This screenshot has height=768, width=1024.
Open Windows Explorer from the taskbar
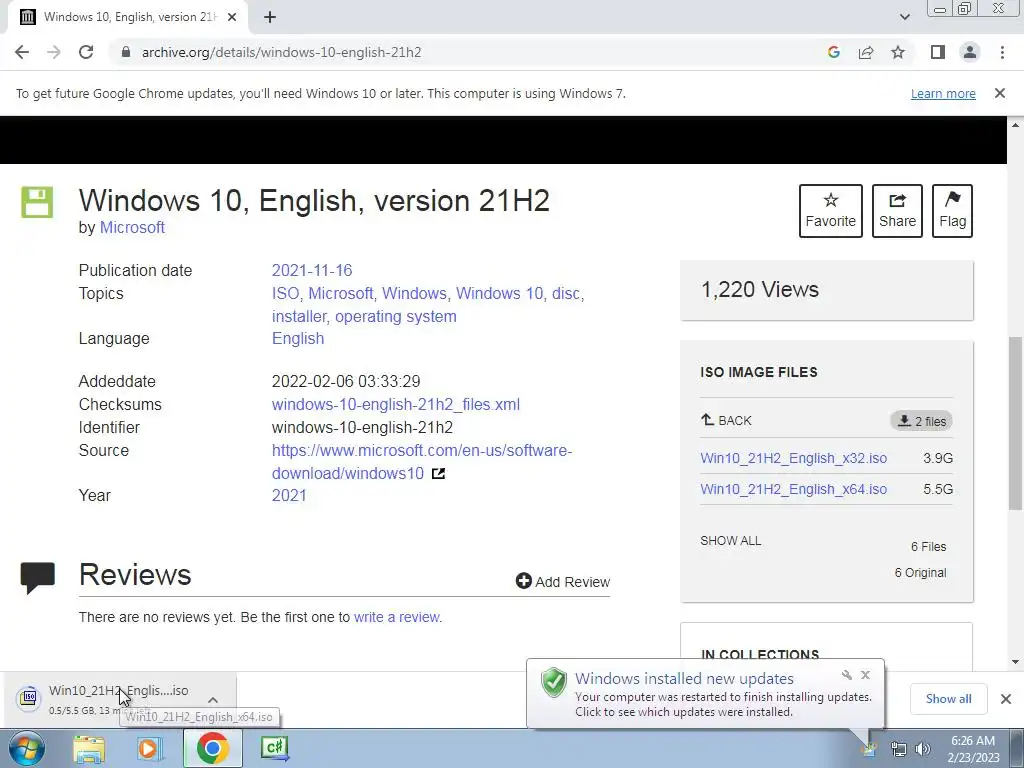pos(89,749)
